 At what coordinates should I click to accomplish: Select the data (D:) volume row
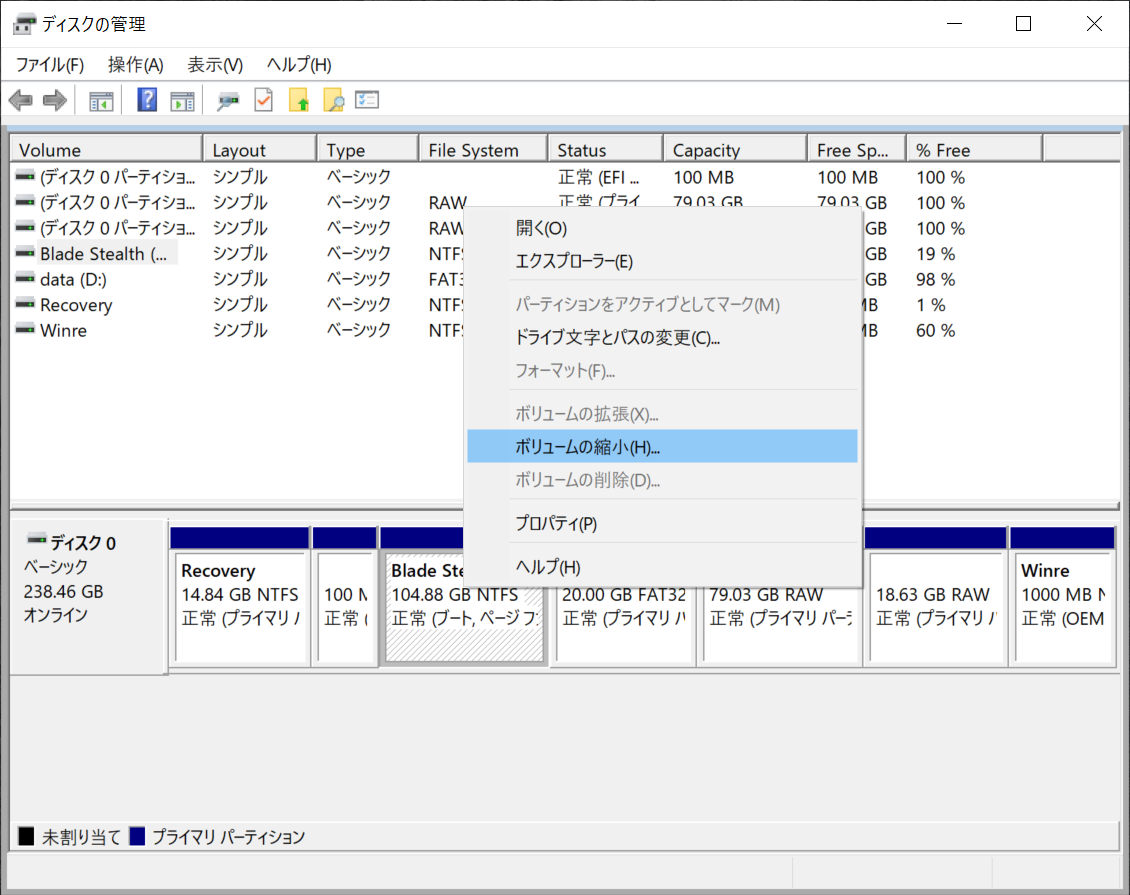(x=73, y=279)
